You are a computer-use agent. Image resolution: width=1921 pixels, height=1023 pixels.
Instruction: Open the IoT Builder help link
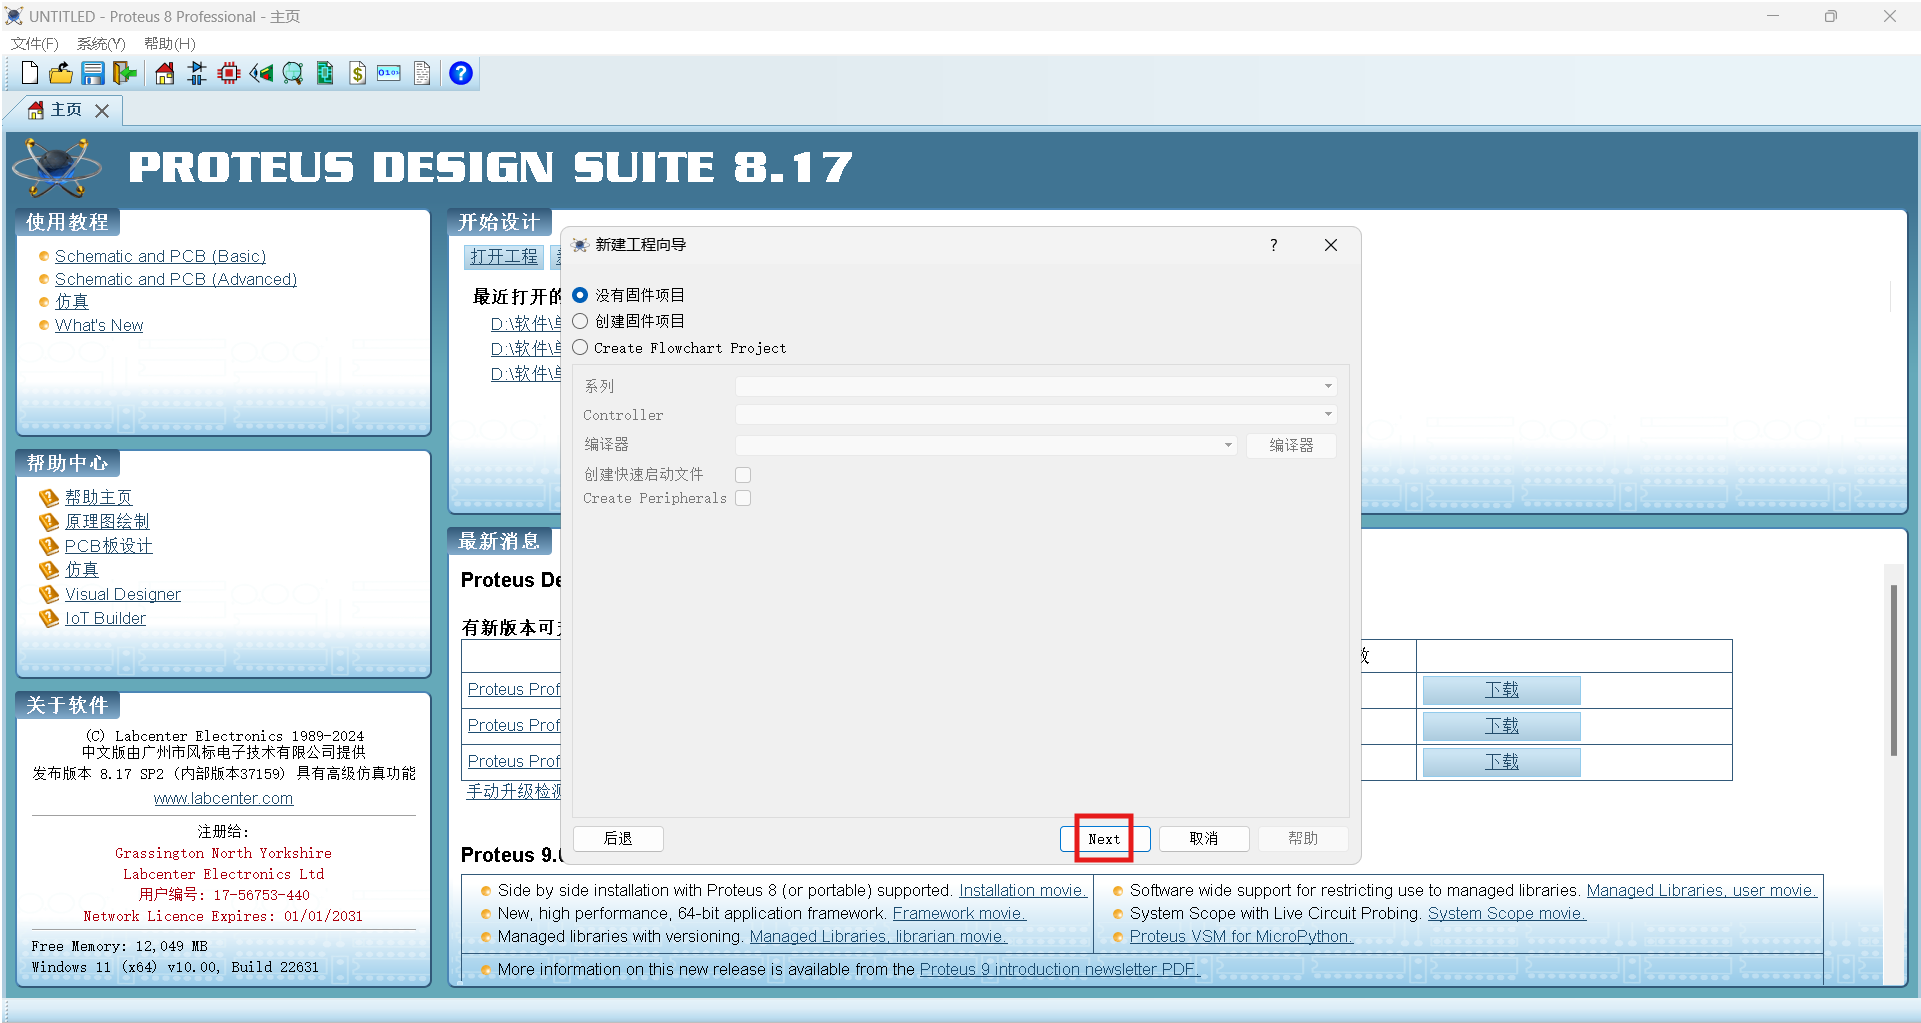pos(105,618)
